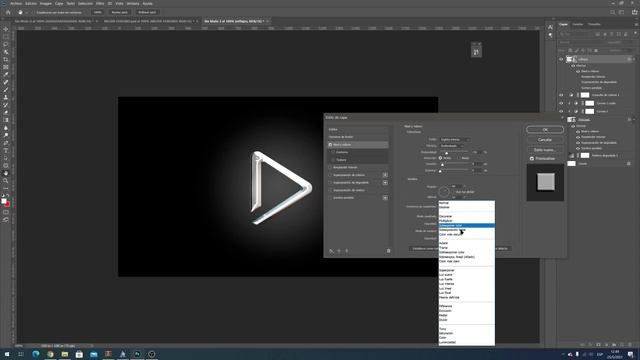Select the Hand tool in toolbar
The height and width of the screenshot is (360, 640).
(x=6, y=173)
